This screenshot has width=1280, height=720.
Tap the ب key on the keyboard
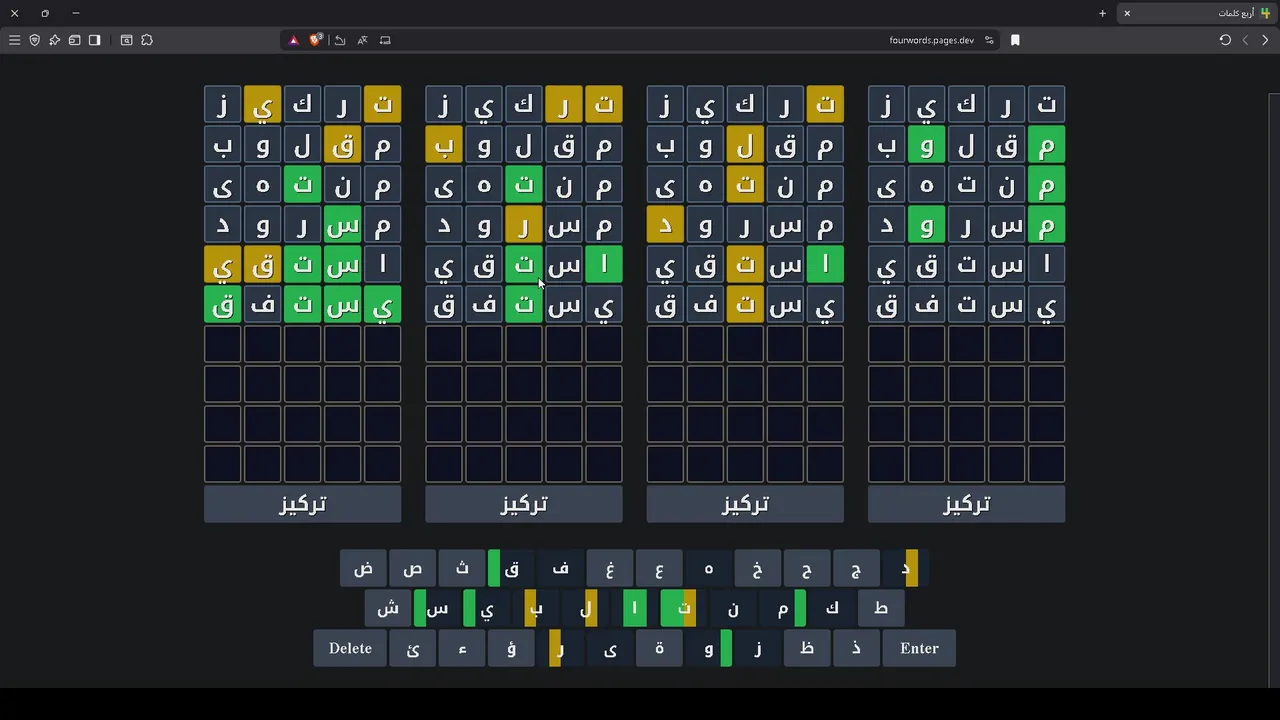[536, 608]
